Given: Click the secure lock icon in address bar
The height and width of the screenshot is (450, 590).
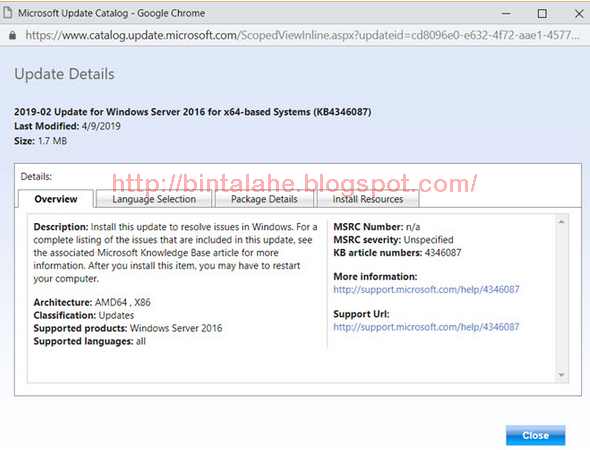Looking at the screenshot, I should 12,35.
